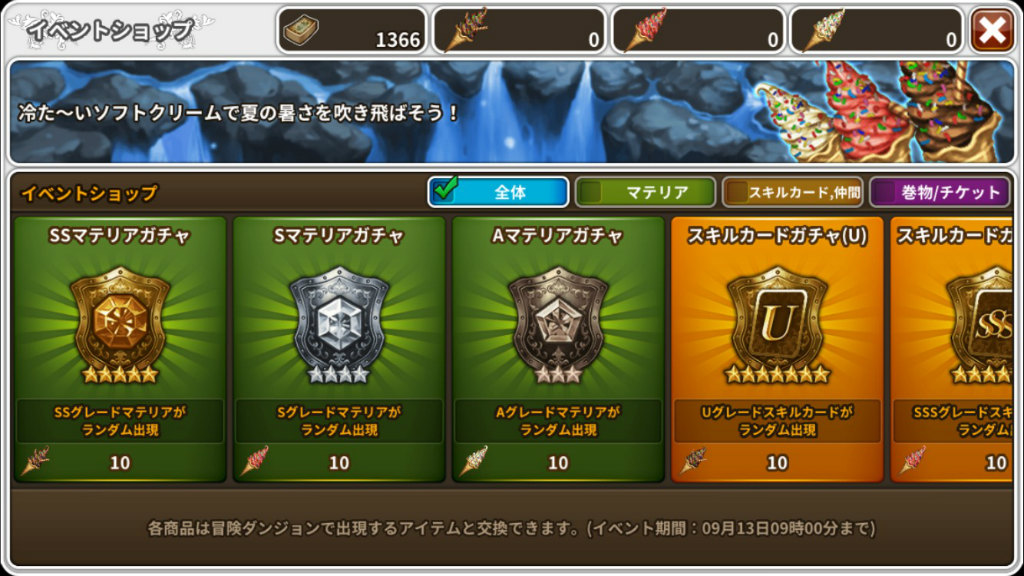Buy SS Materia gacha for 10 cones
Image resolution: width=1024 pixels, height=576 pixels.
coord(120,462)
